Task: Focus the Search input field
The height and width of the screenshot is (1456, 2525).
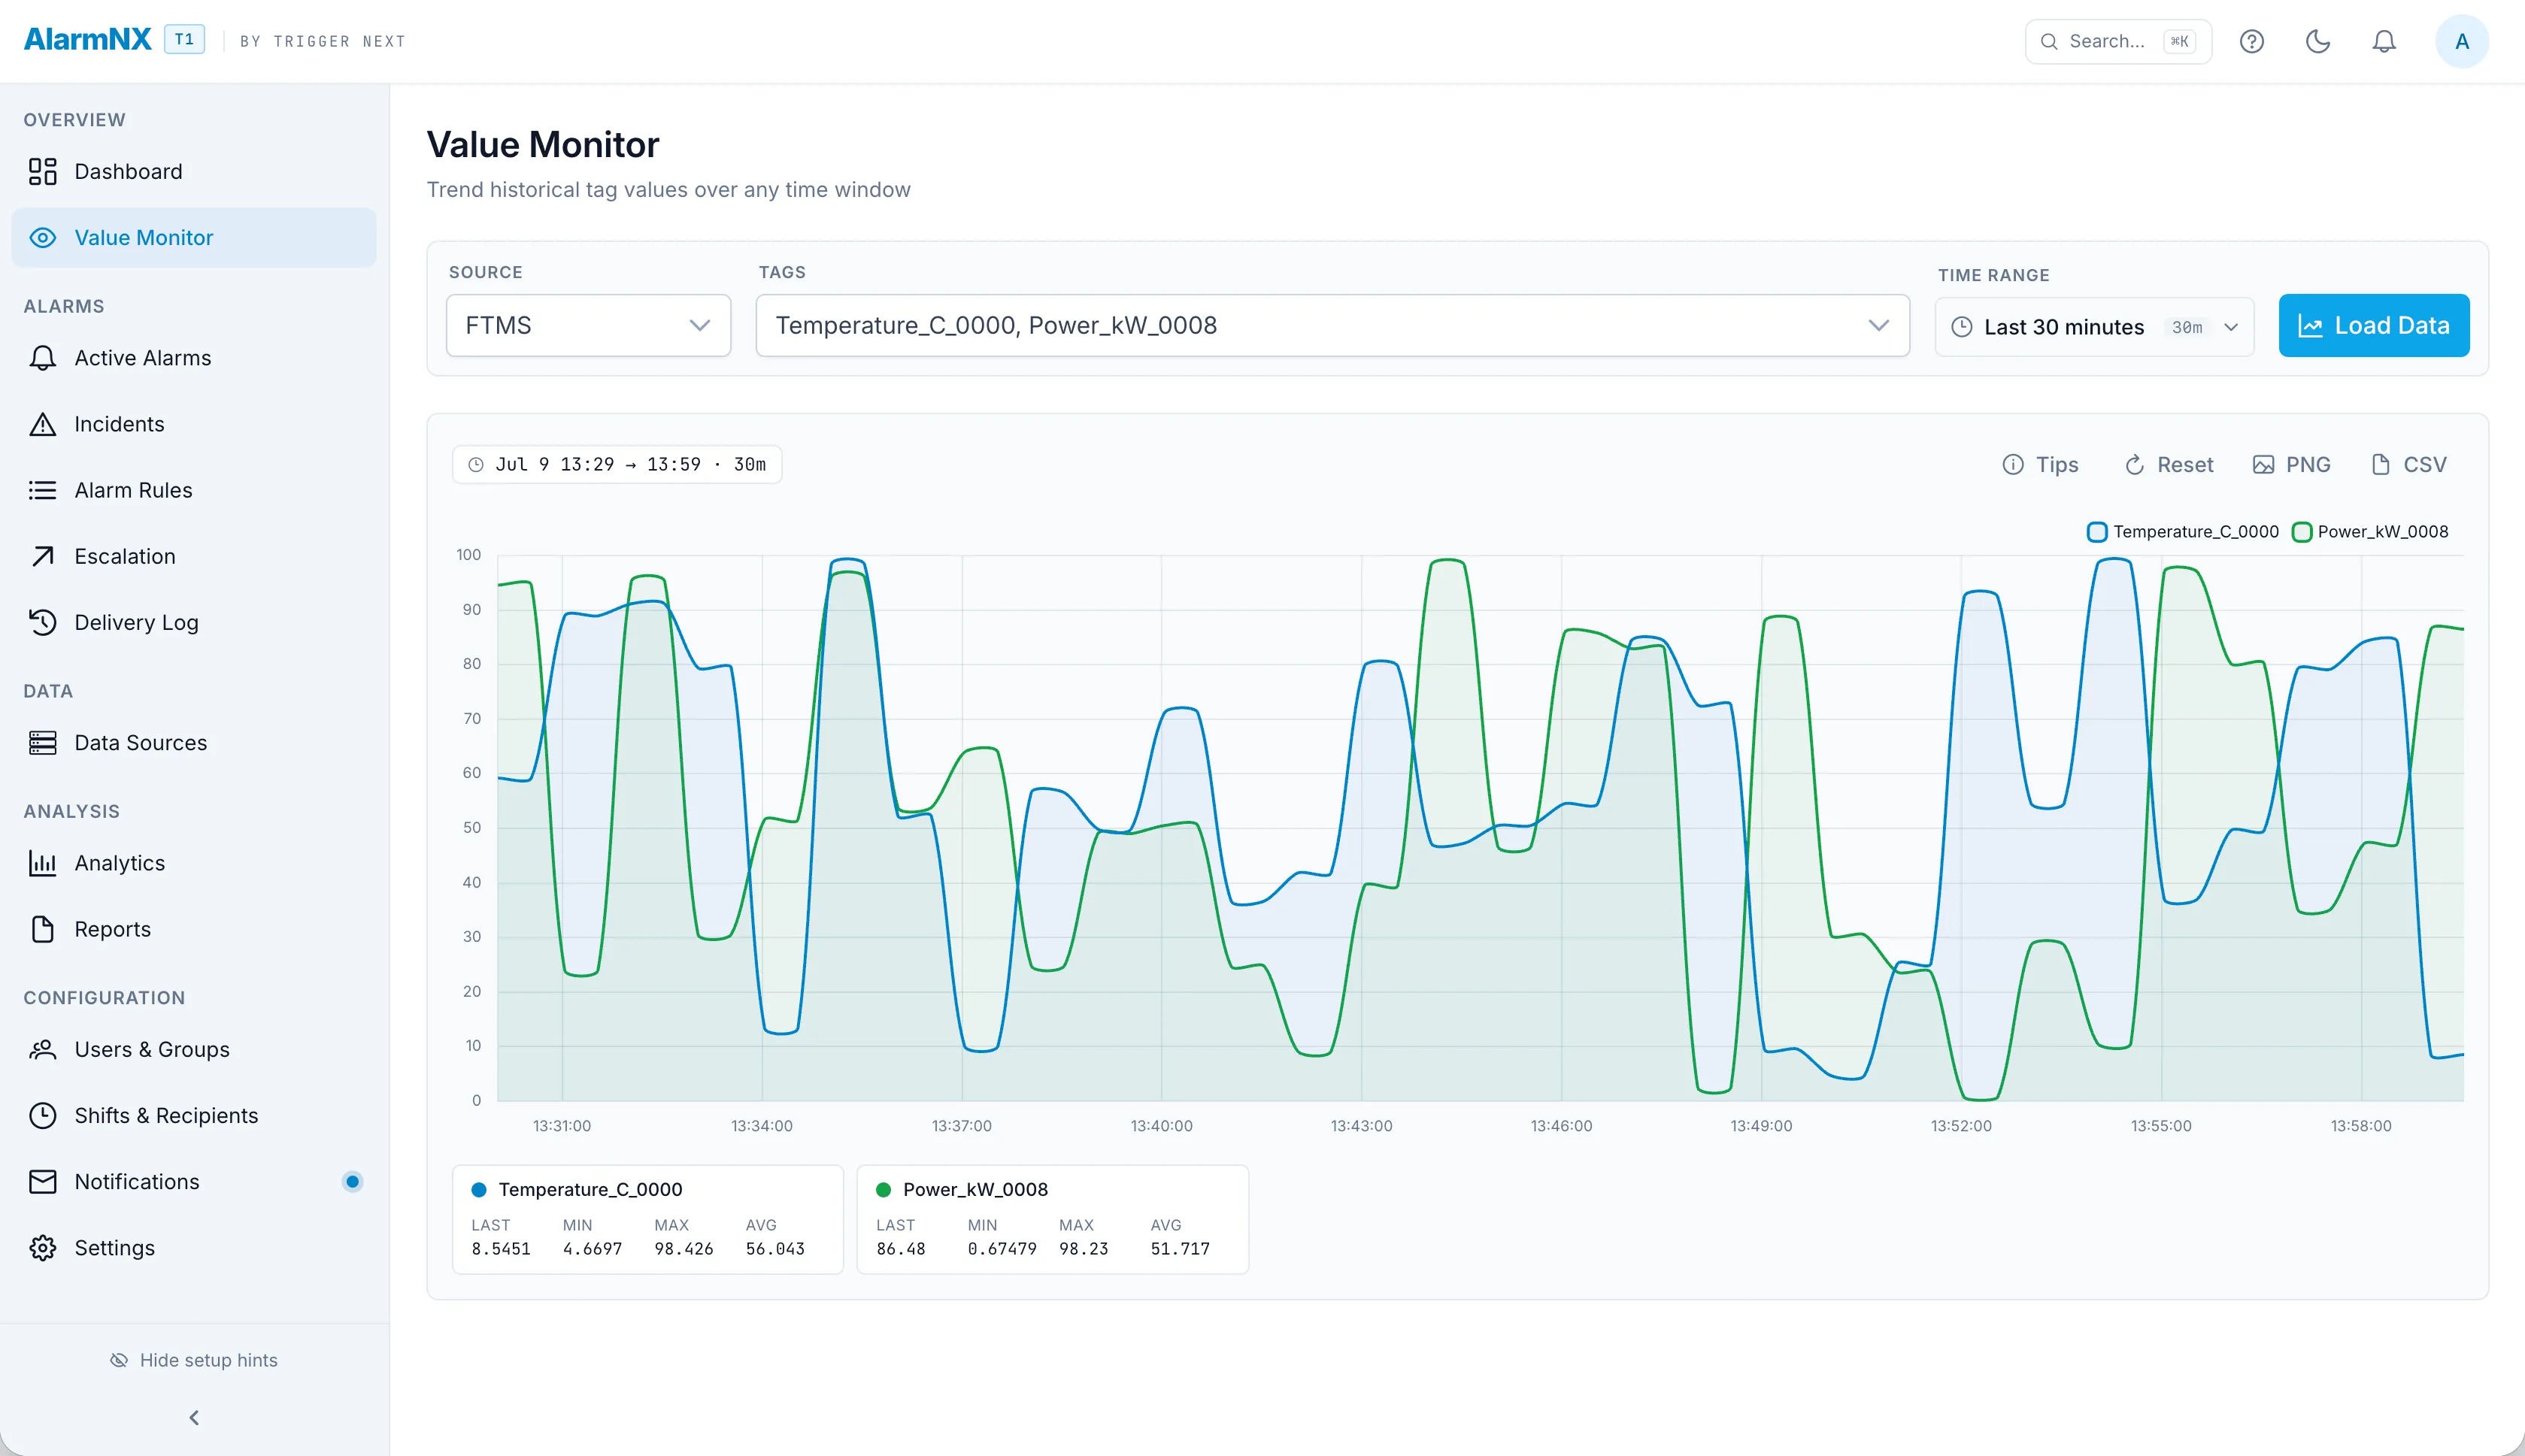Action: [2118, 41]
